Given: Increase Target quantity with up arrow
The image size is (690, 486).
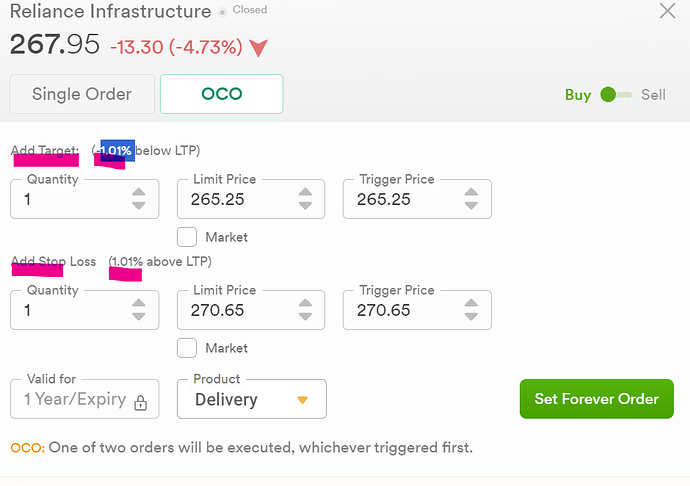Looking at the screenshot, I should (x=139, y=192).
